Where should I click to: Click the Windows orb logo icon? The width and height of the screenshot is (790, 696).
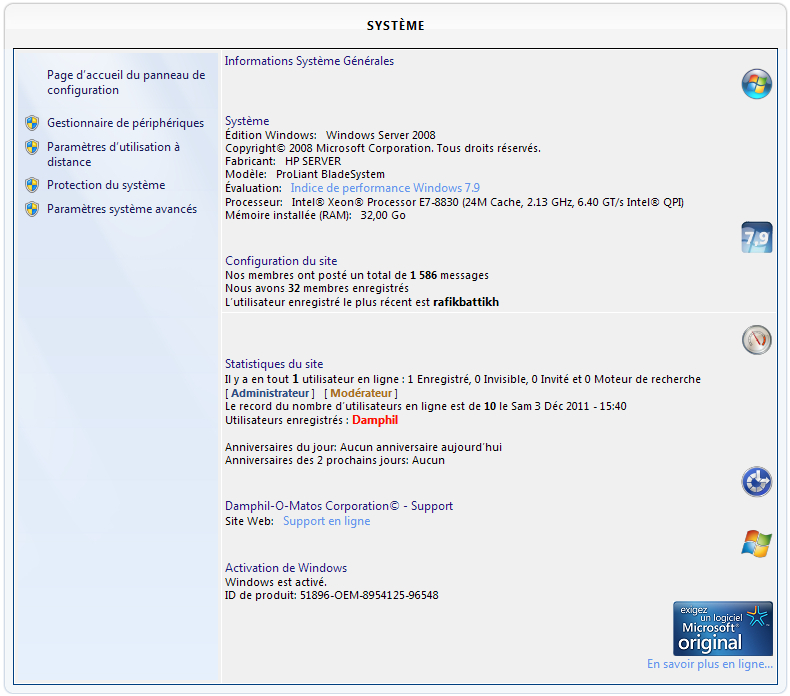756,84
